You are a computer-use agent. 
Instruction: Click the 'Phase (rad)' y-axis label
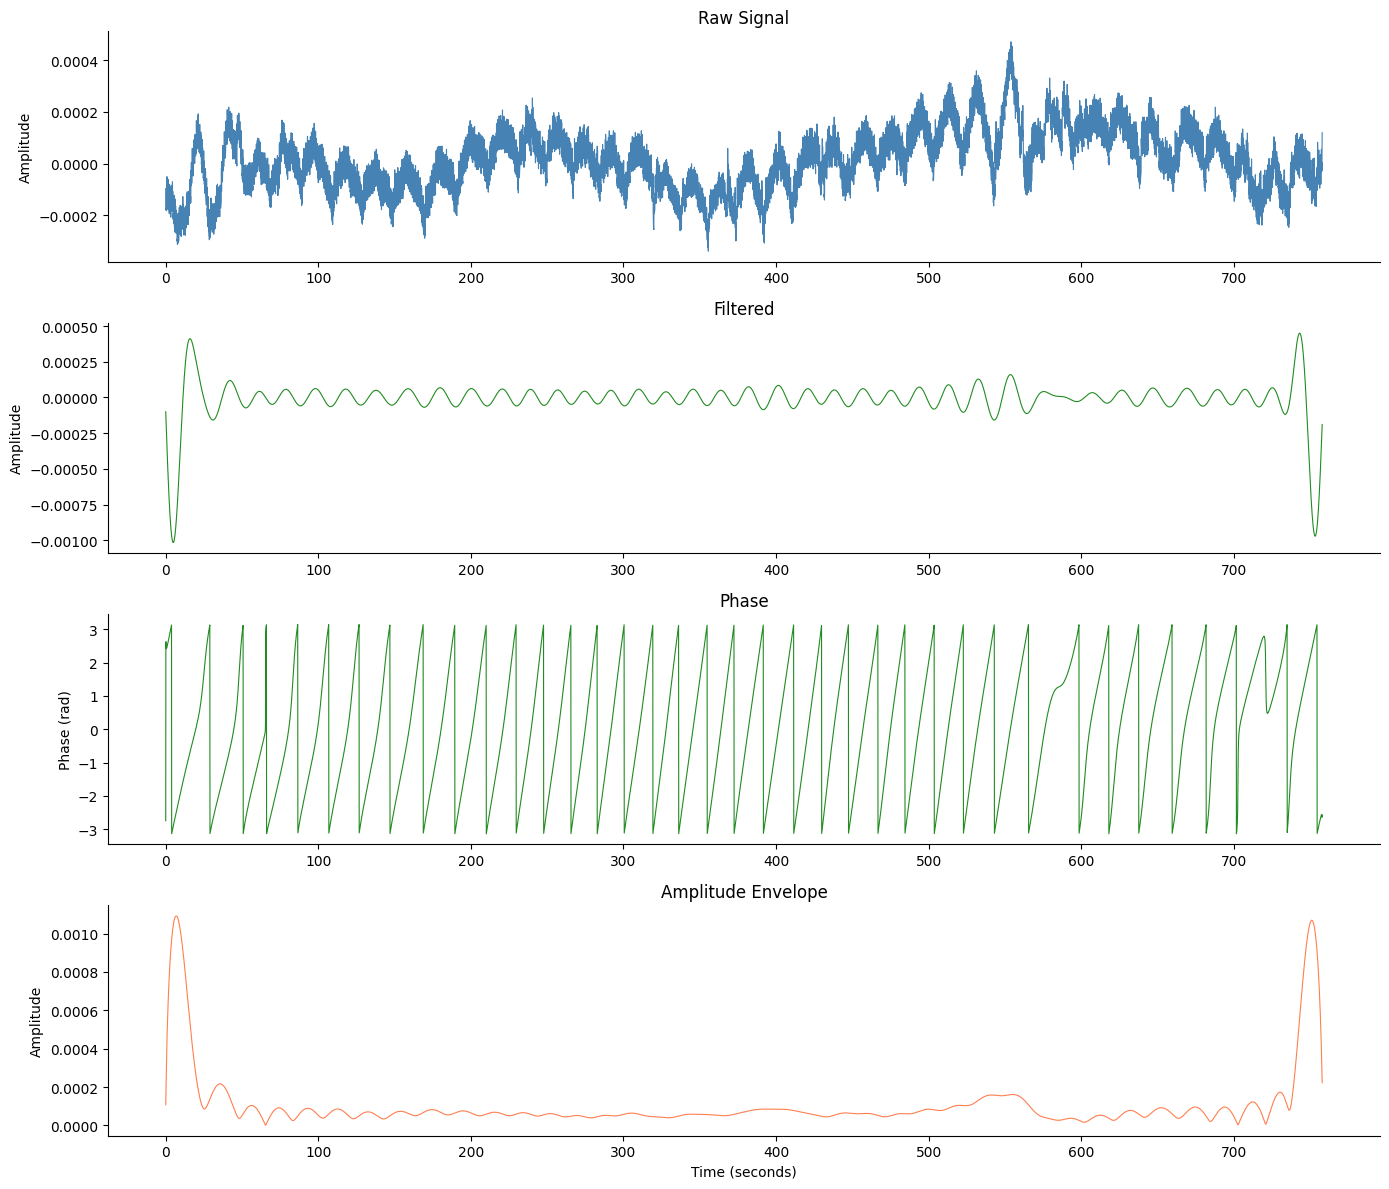click(x=65, y=730)
